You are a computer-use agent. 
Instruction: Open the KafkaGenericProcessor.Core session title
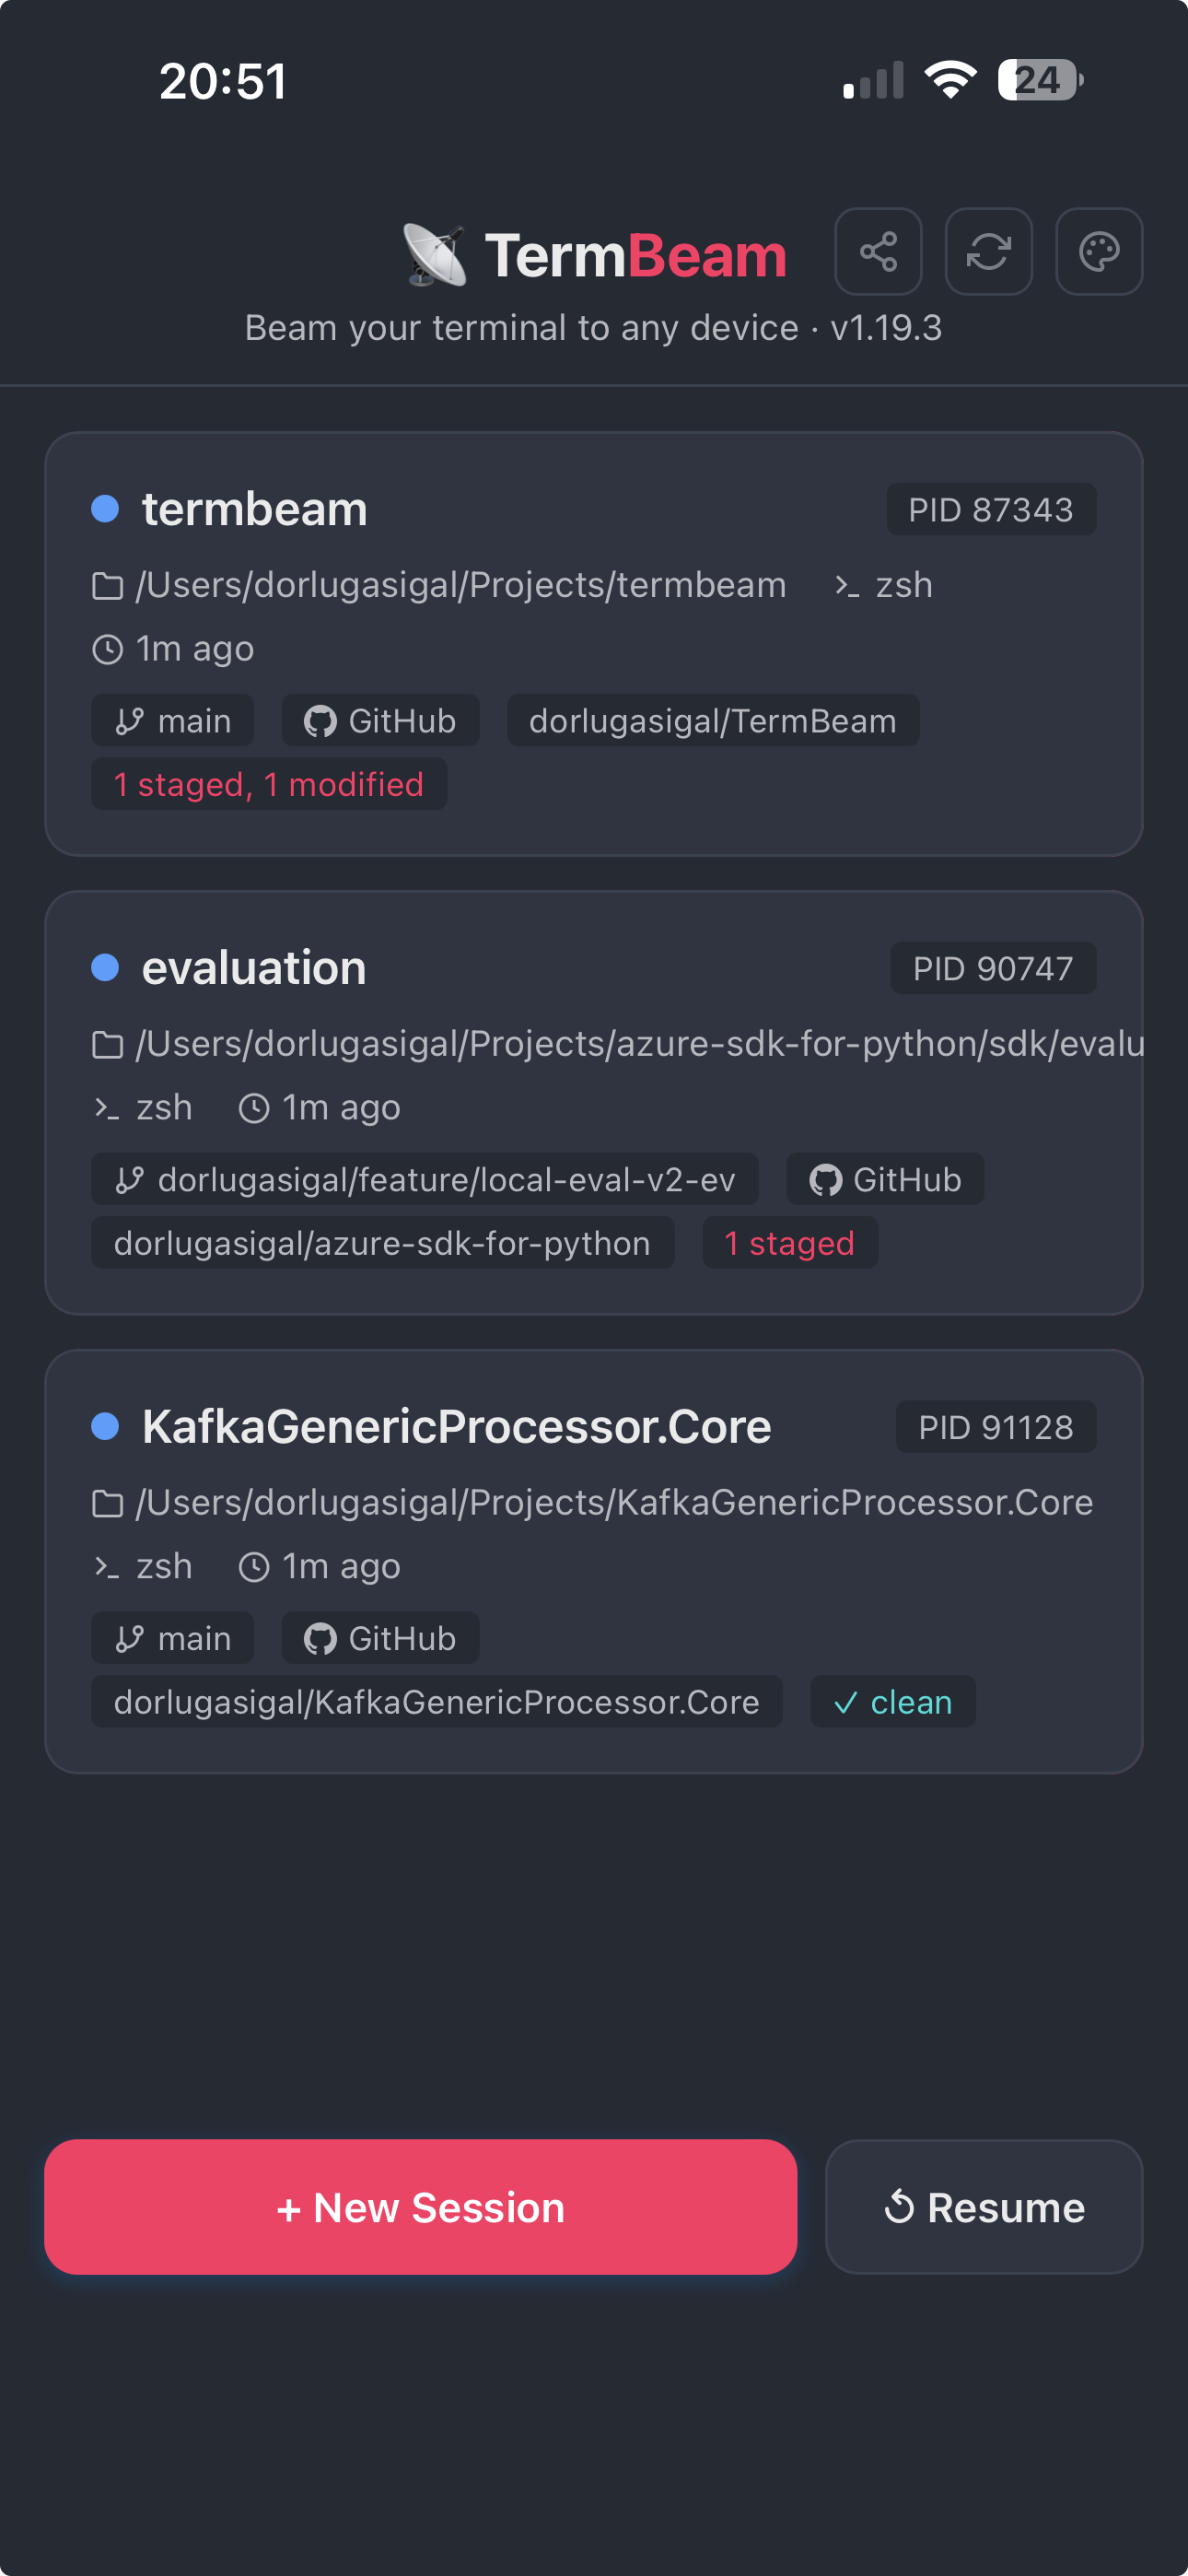tap(457, 1427)
